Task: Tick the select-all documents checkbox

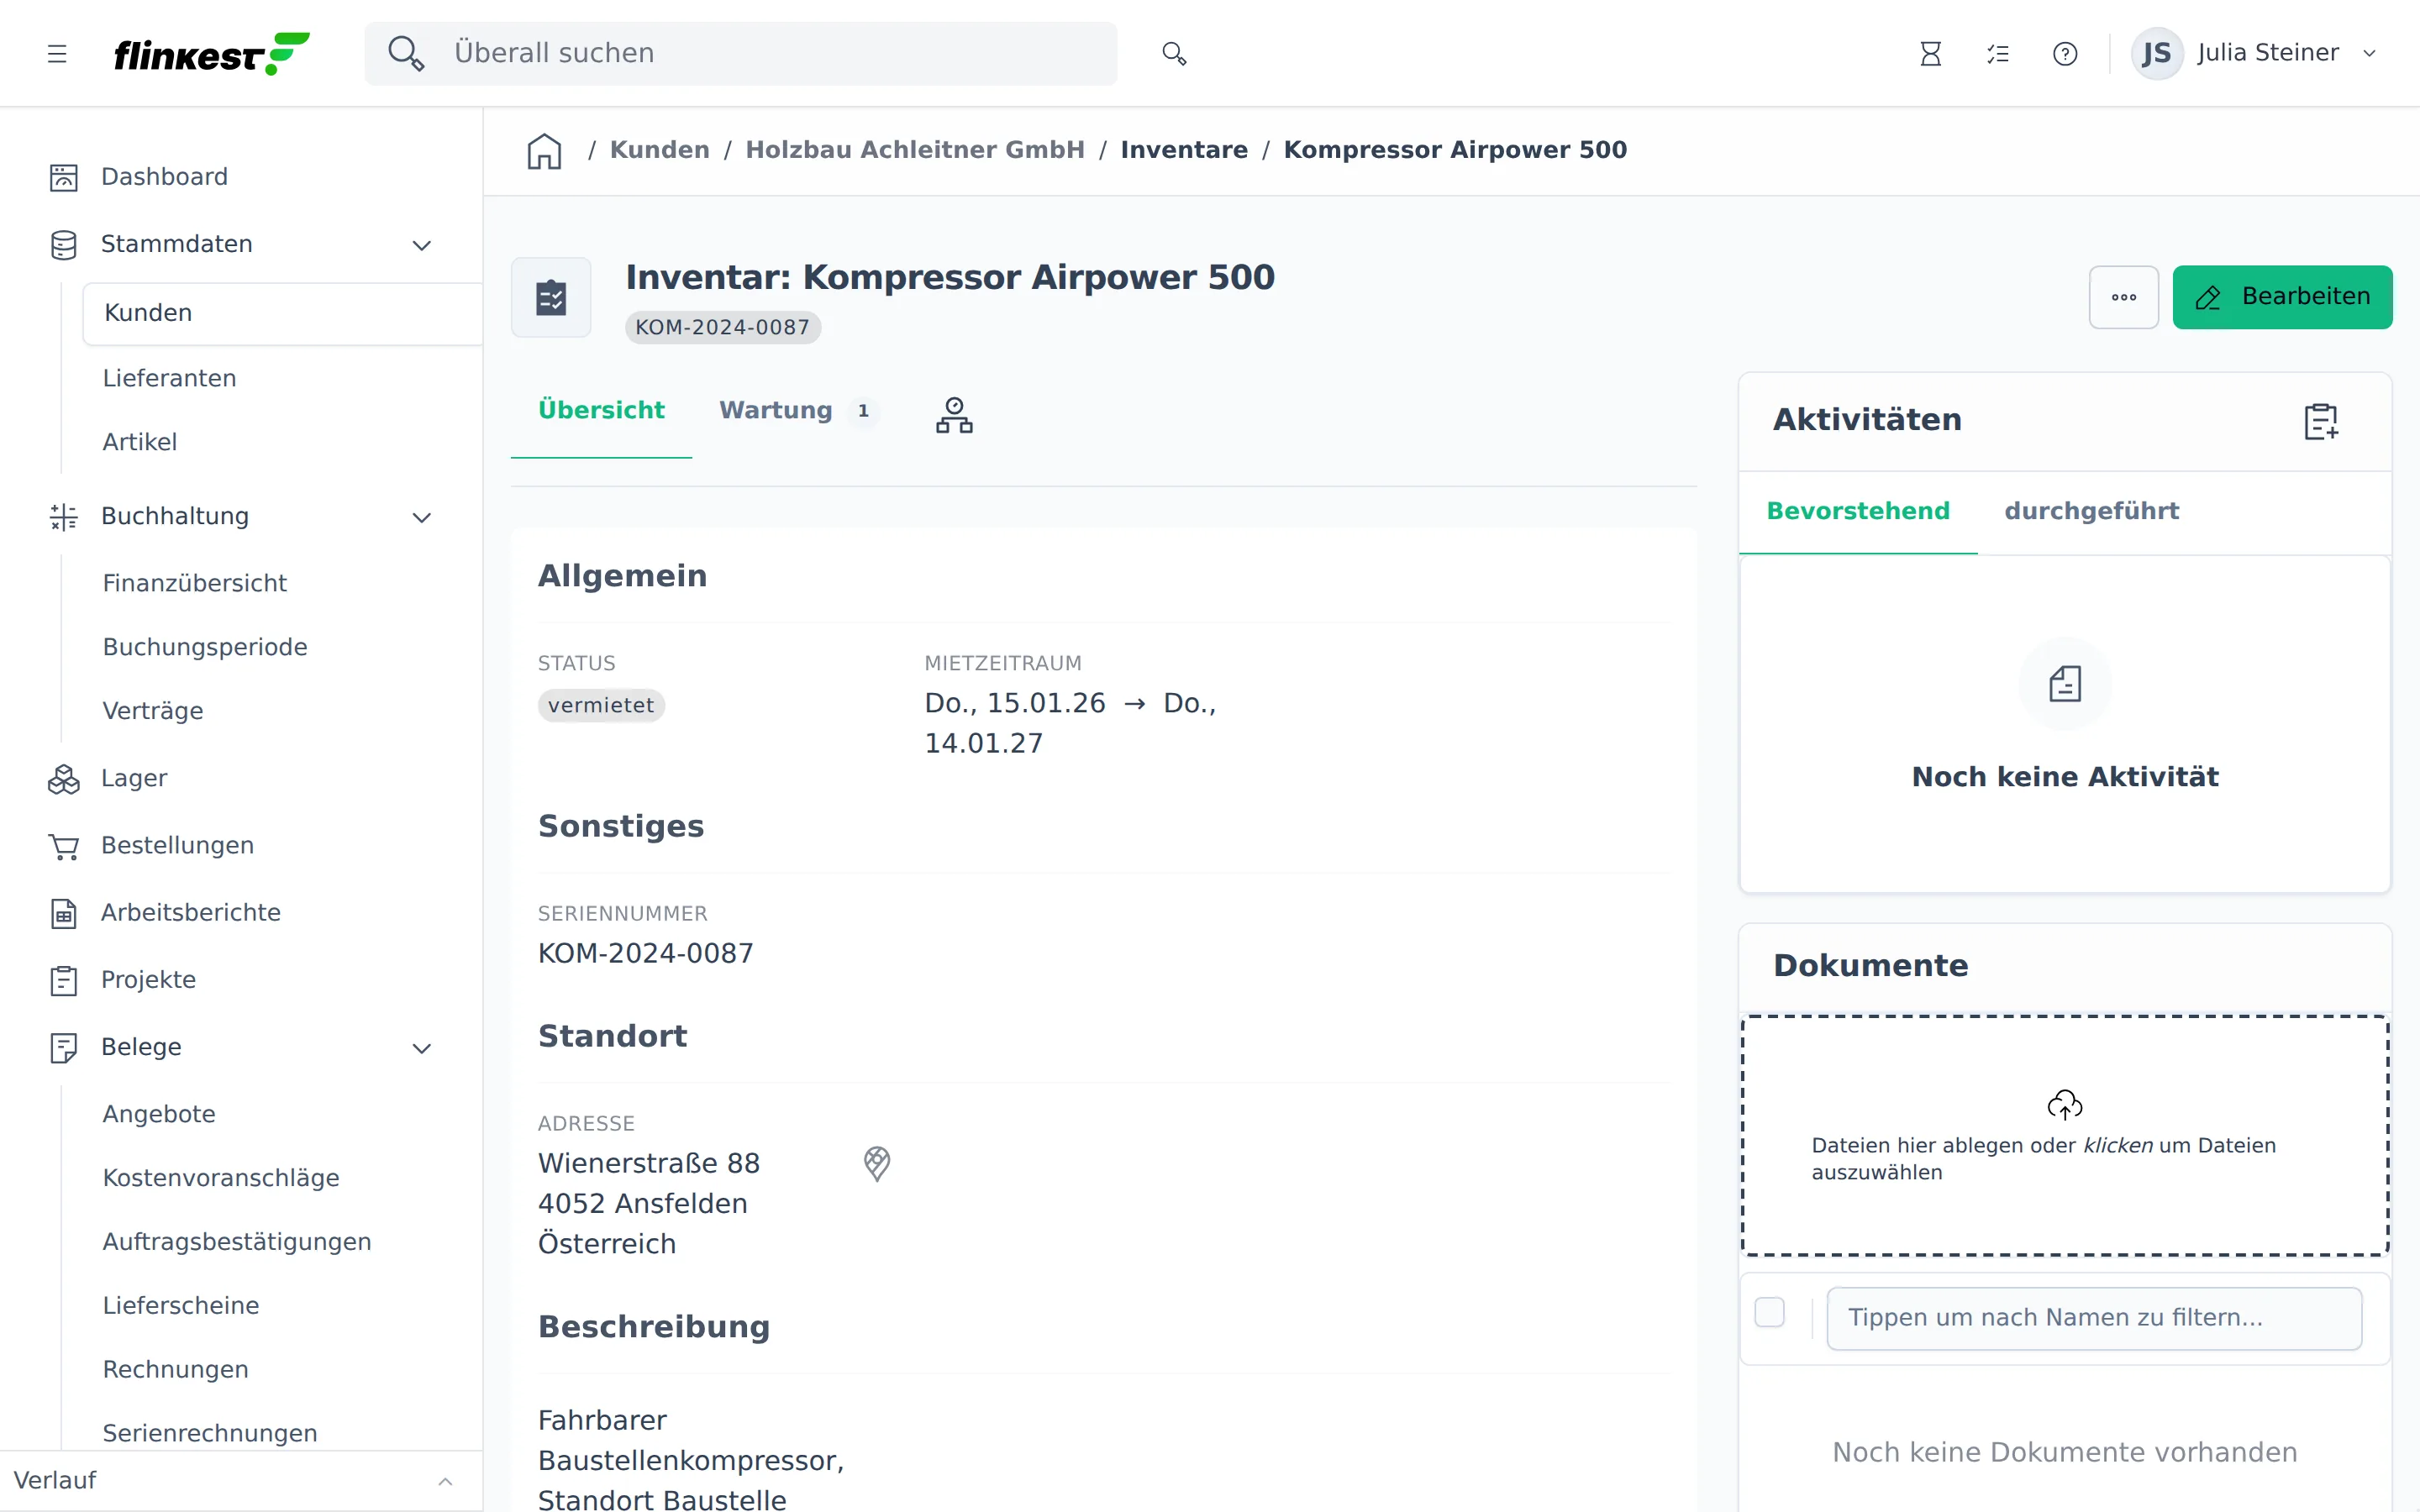Action: (x=1770, y=1312)
